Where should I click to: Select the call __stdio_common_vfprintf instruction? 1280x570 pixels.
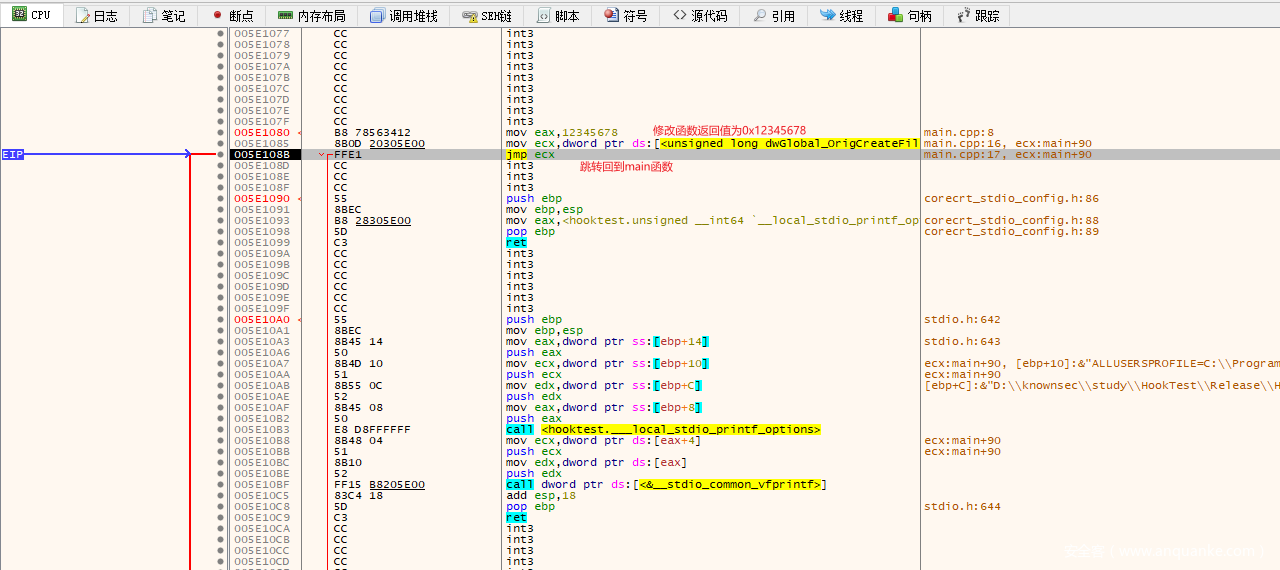pos(665,485)
